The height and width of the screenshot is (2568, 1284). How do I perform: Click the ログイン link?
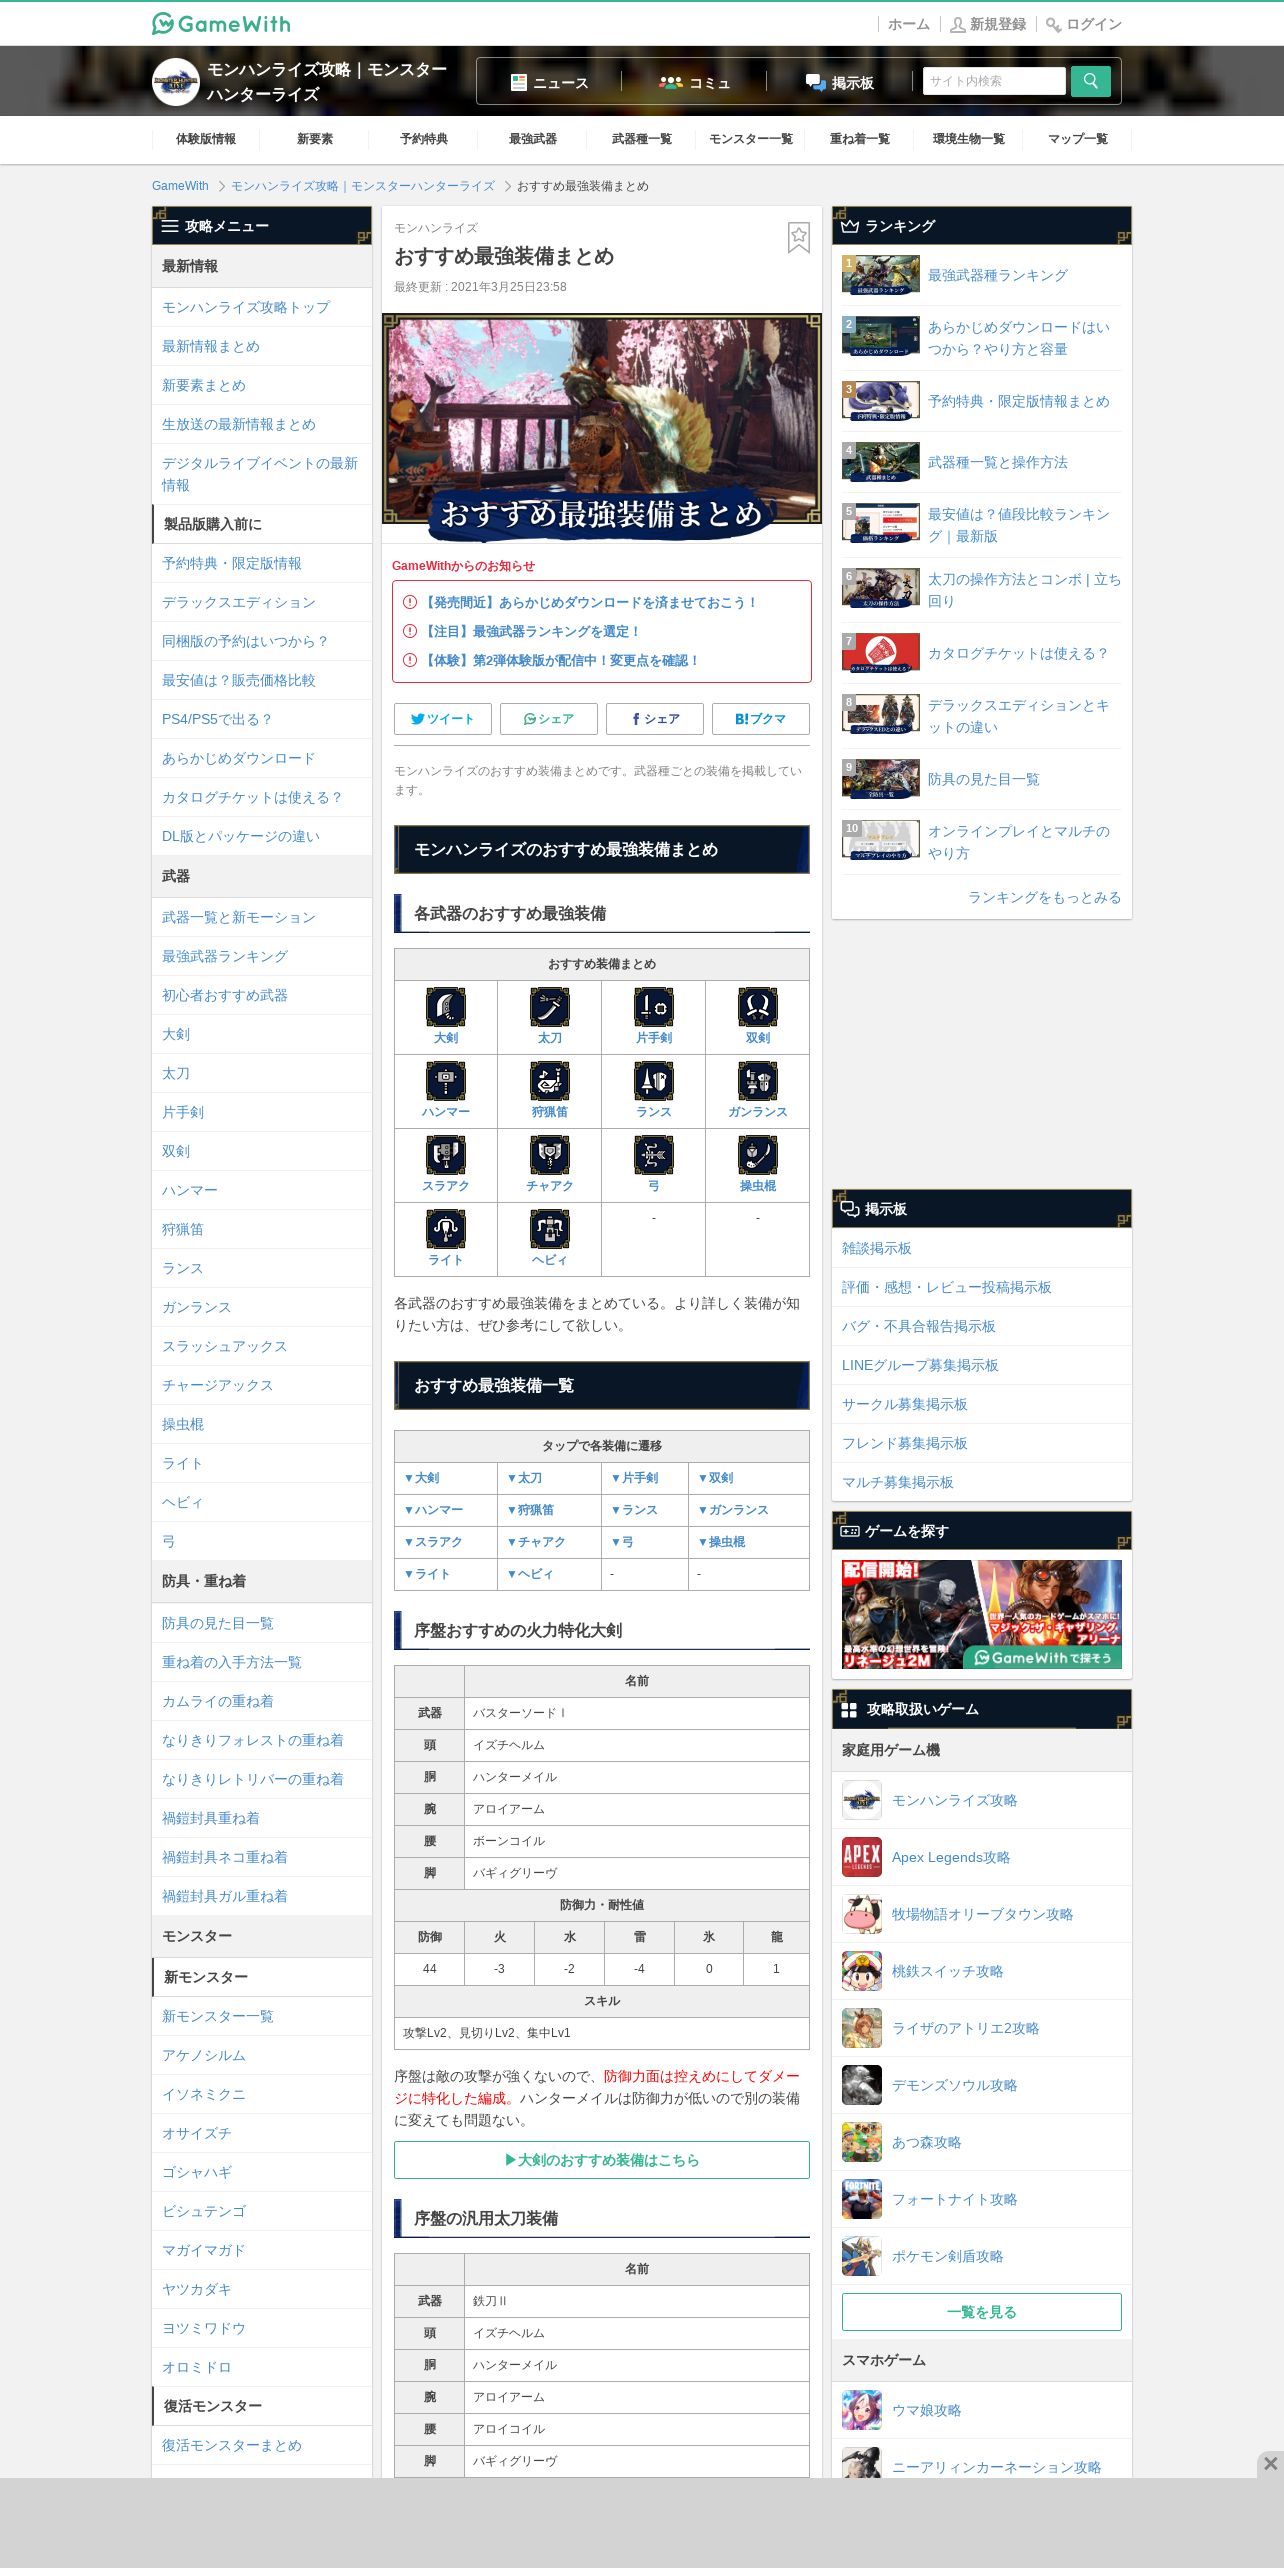click(1084, 24)
